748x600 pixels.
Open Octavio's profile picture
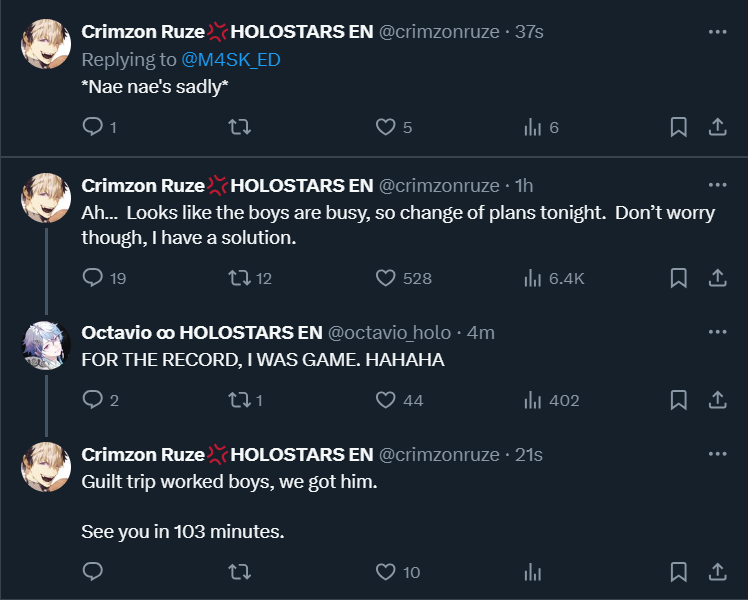coord(44,346)
